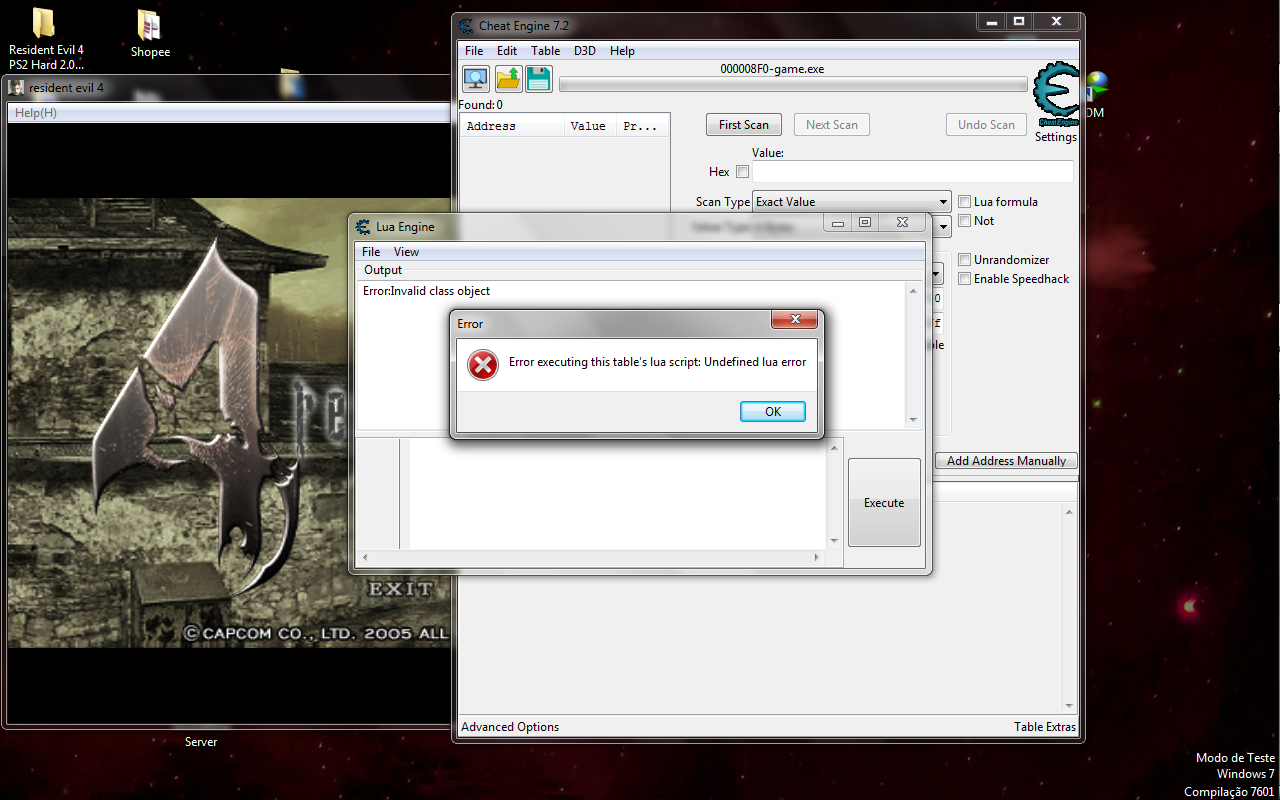Screen dimensions: 1280x800
Task: Open File menu in Lua Engine
Action: tap(371, 252)
